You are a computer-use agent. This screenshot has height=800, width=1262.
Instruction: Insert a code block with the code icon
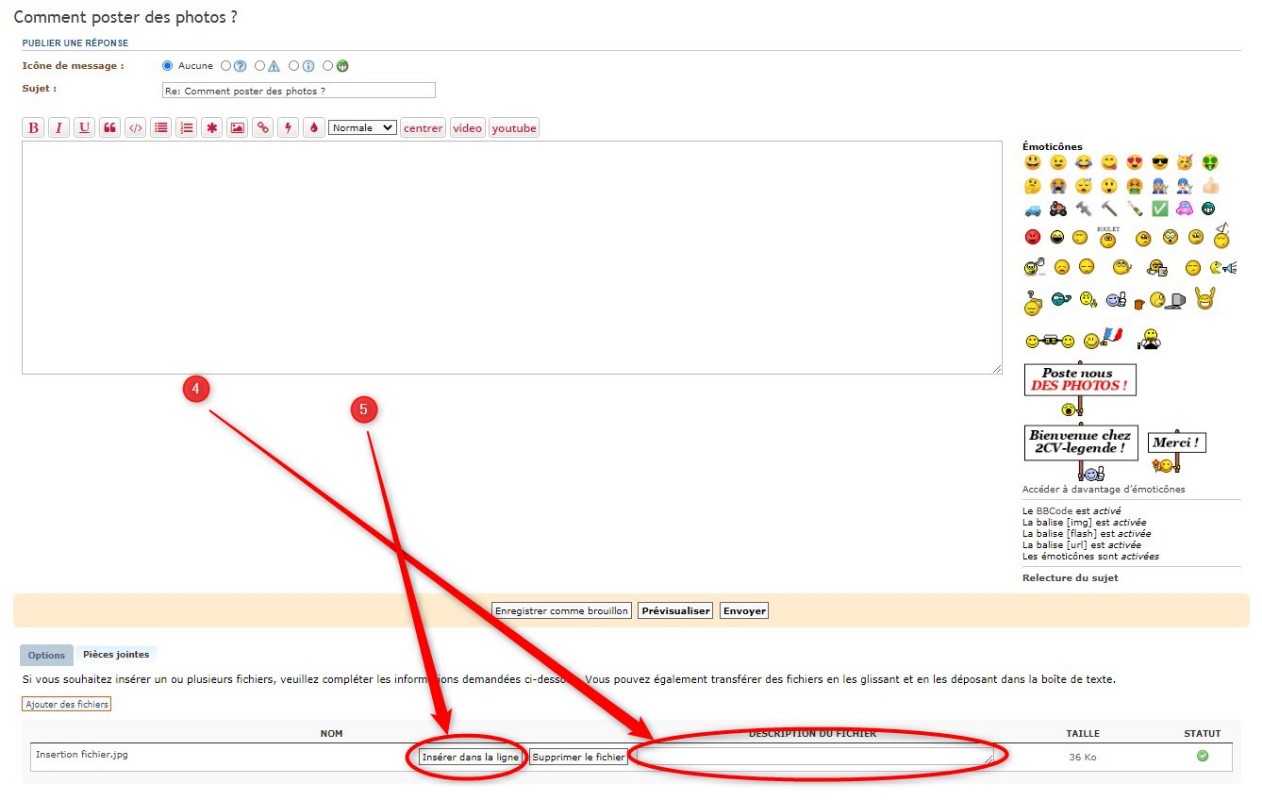pyautogui.click(x=135, y=128)
